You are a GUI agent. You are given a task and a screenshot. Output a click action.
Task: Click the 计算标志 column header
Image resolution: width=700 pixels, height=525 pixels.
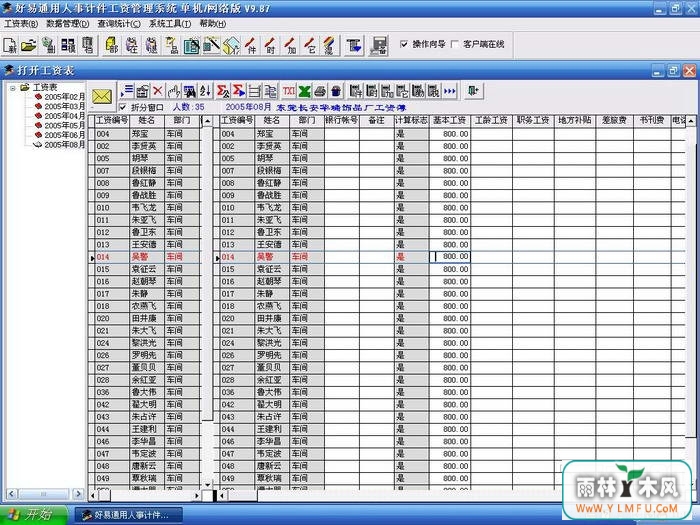click(412, 121)
